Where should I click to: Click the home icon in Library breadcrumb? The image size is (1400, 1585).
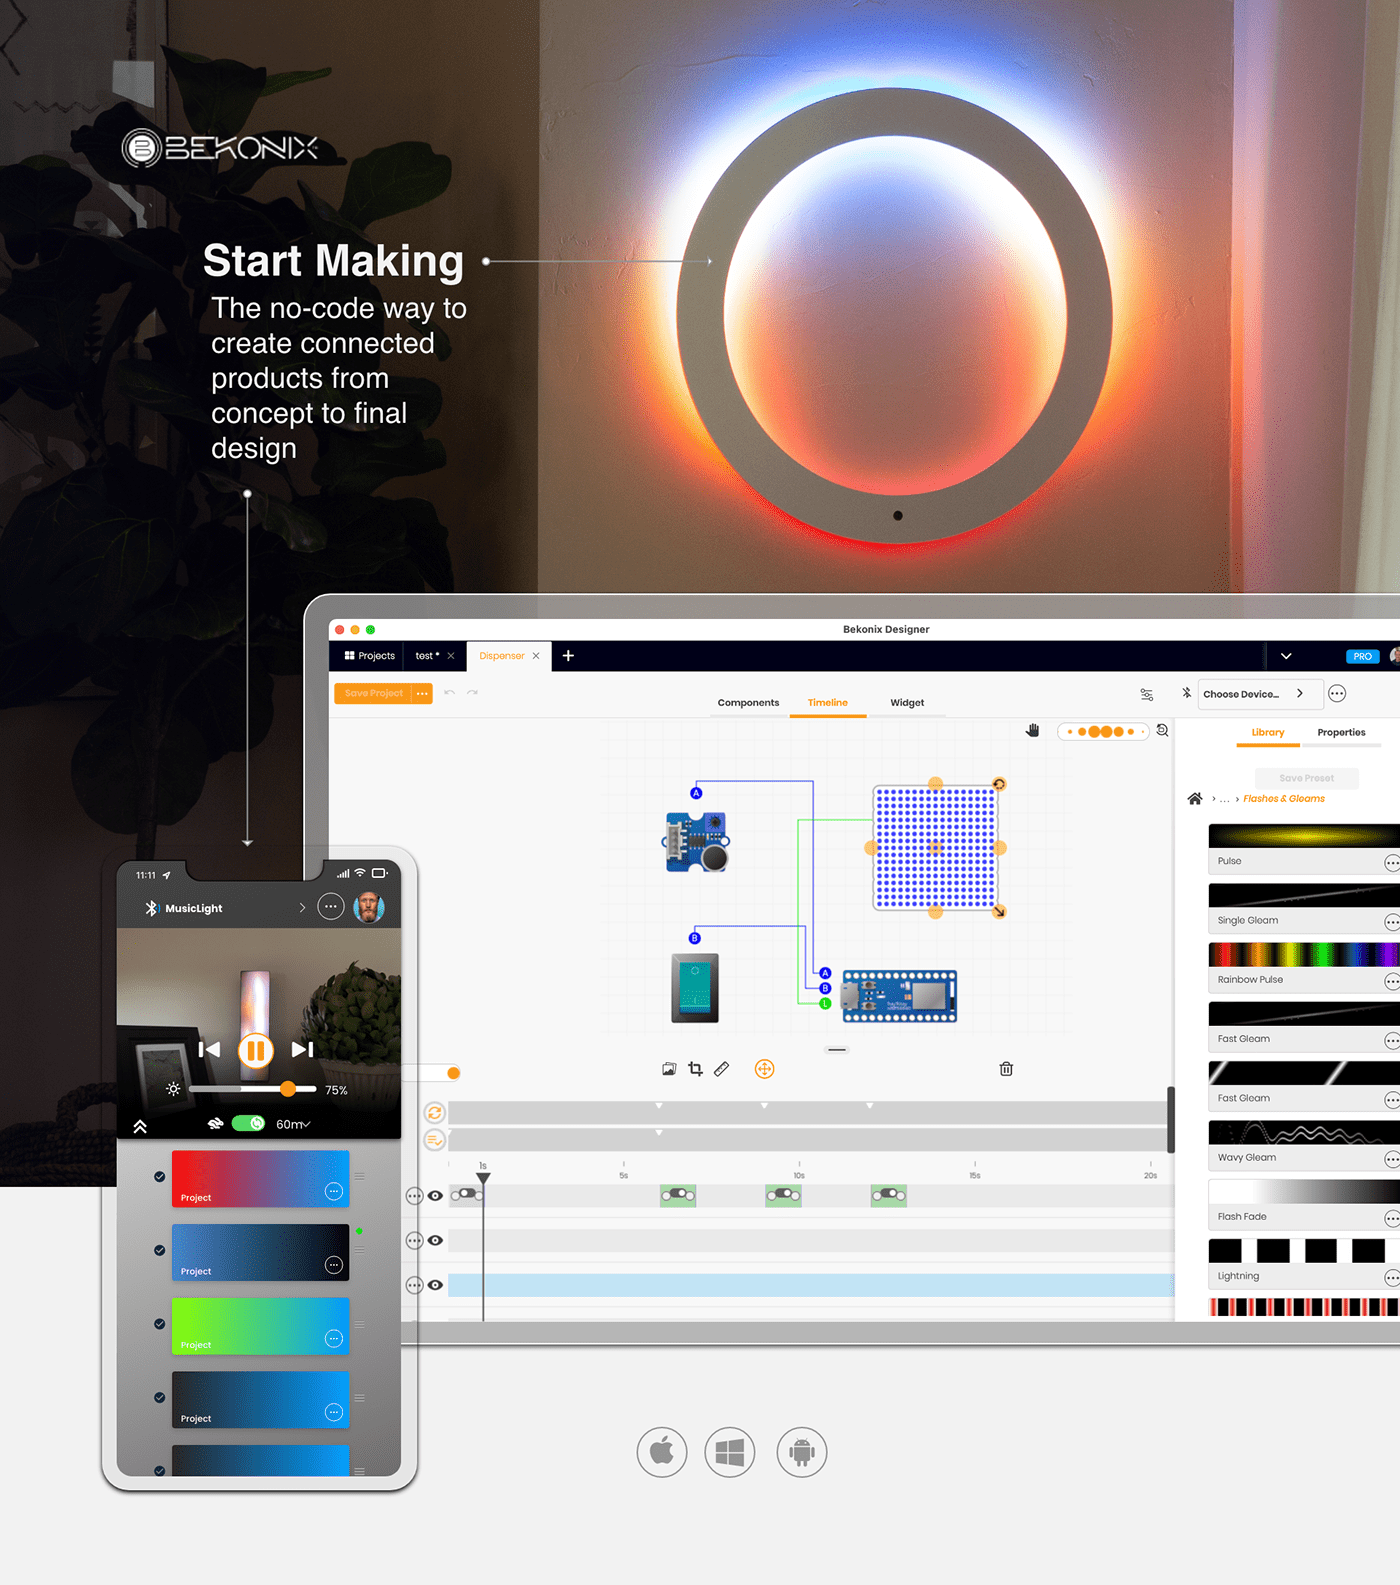click(1194, 799)
